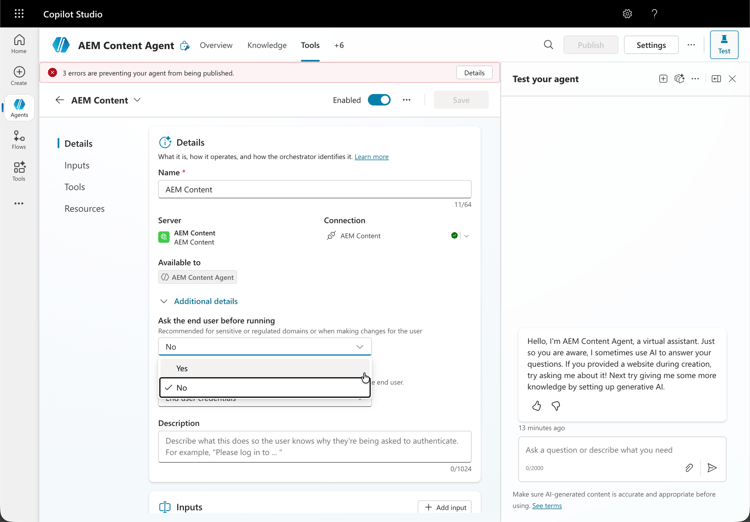This screenshot has height=522, width=750.
Task: Show the +6 more tabs
Action: click(x=339, y=45)
